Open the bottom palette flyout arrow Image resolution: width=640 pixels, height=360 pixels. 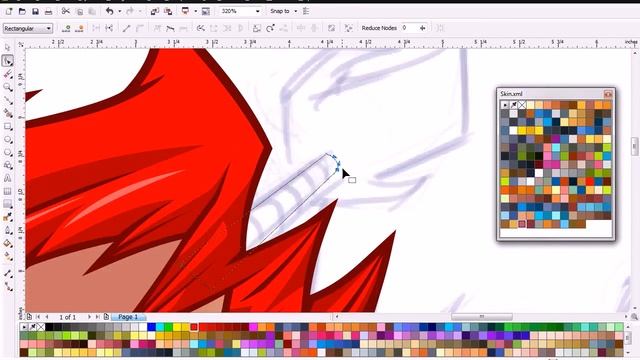coord(24,327)
